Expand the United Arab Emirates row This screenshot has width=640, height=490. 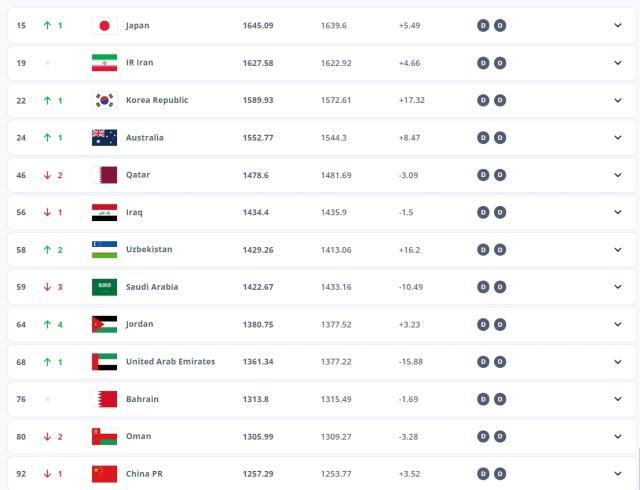(618, 361)
